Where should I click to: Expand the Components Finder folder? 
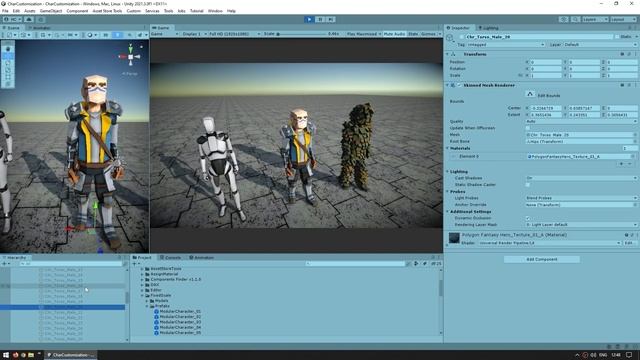coord(142,280)
